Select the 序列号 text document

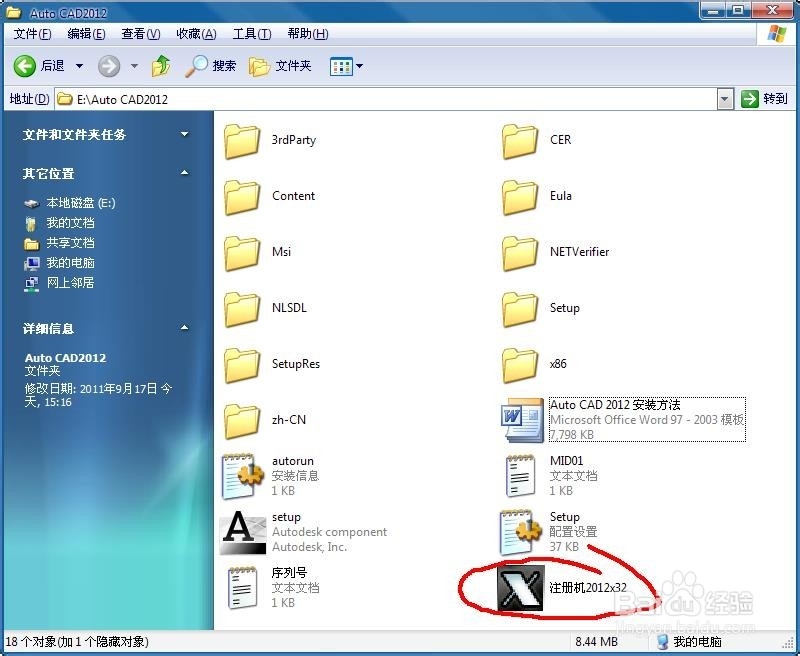pos(273,588)
